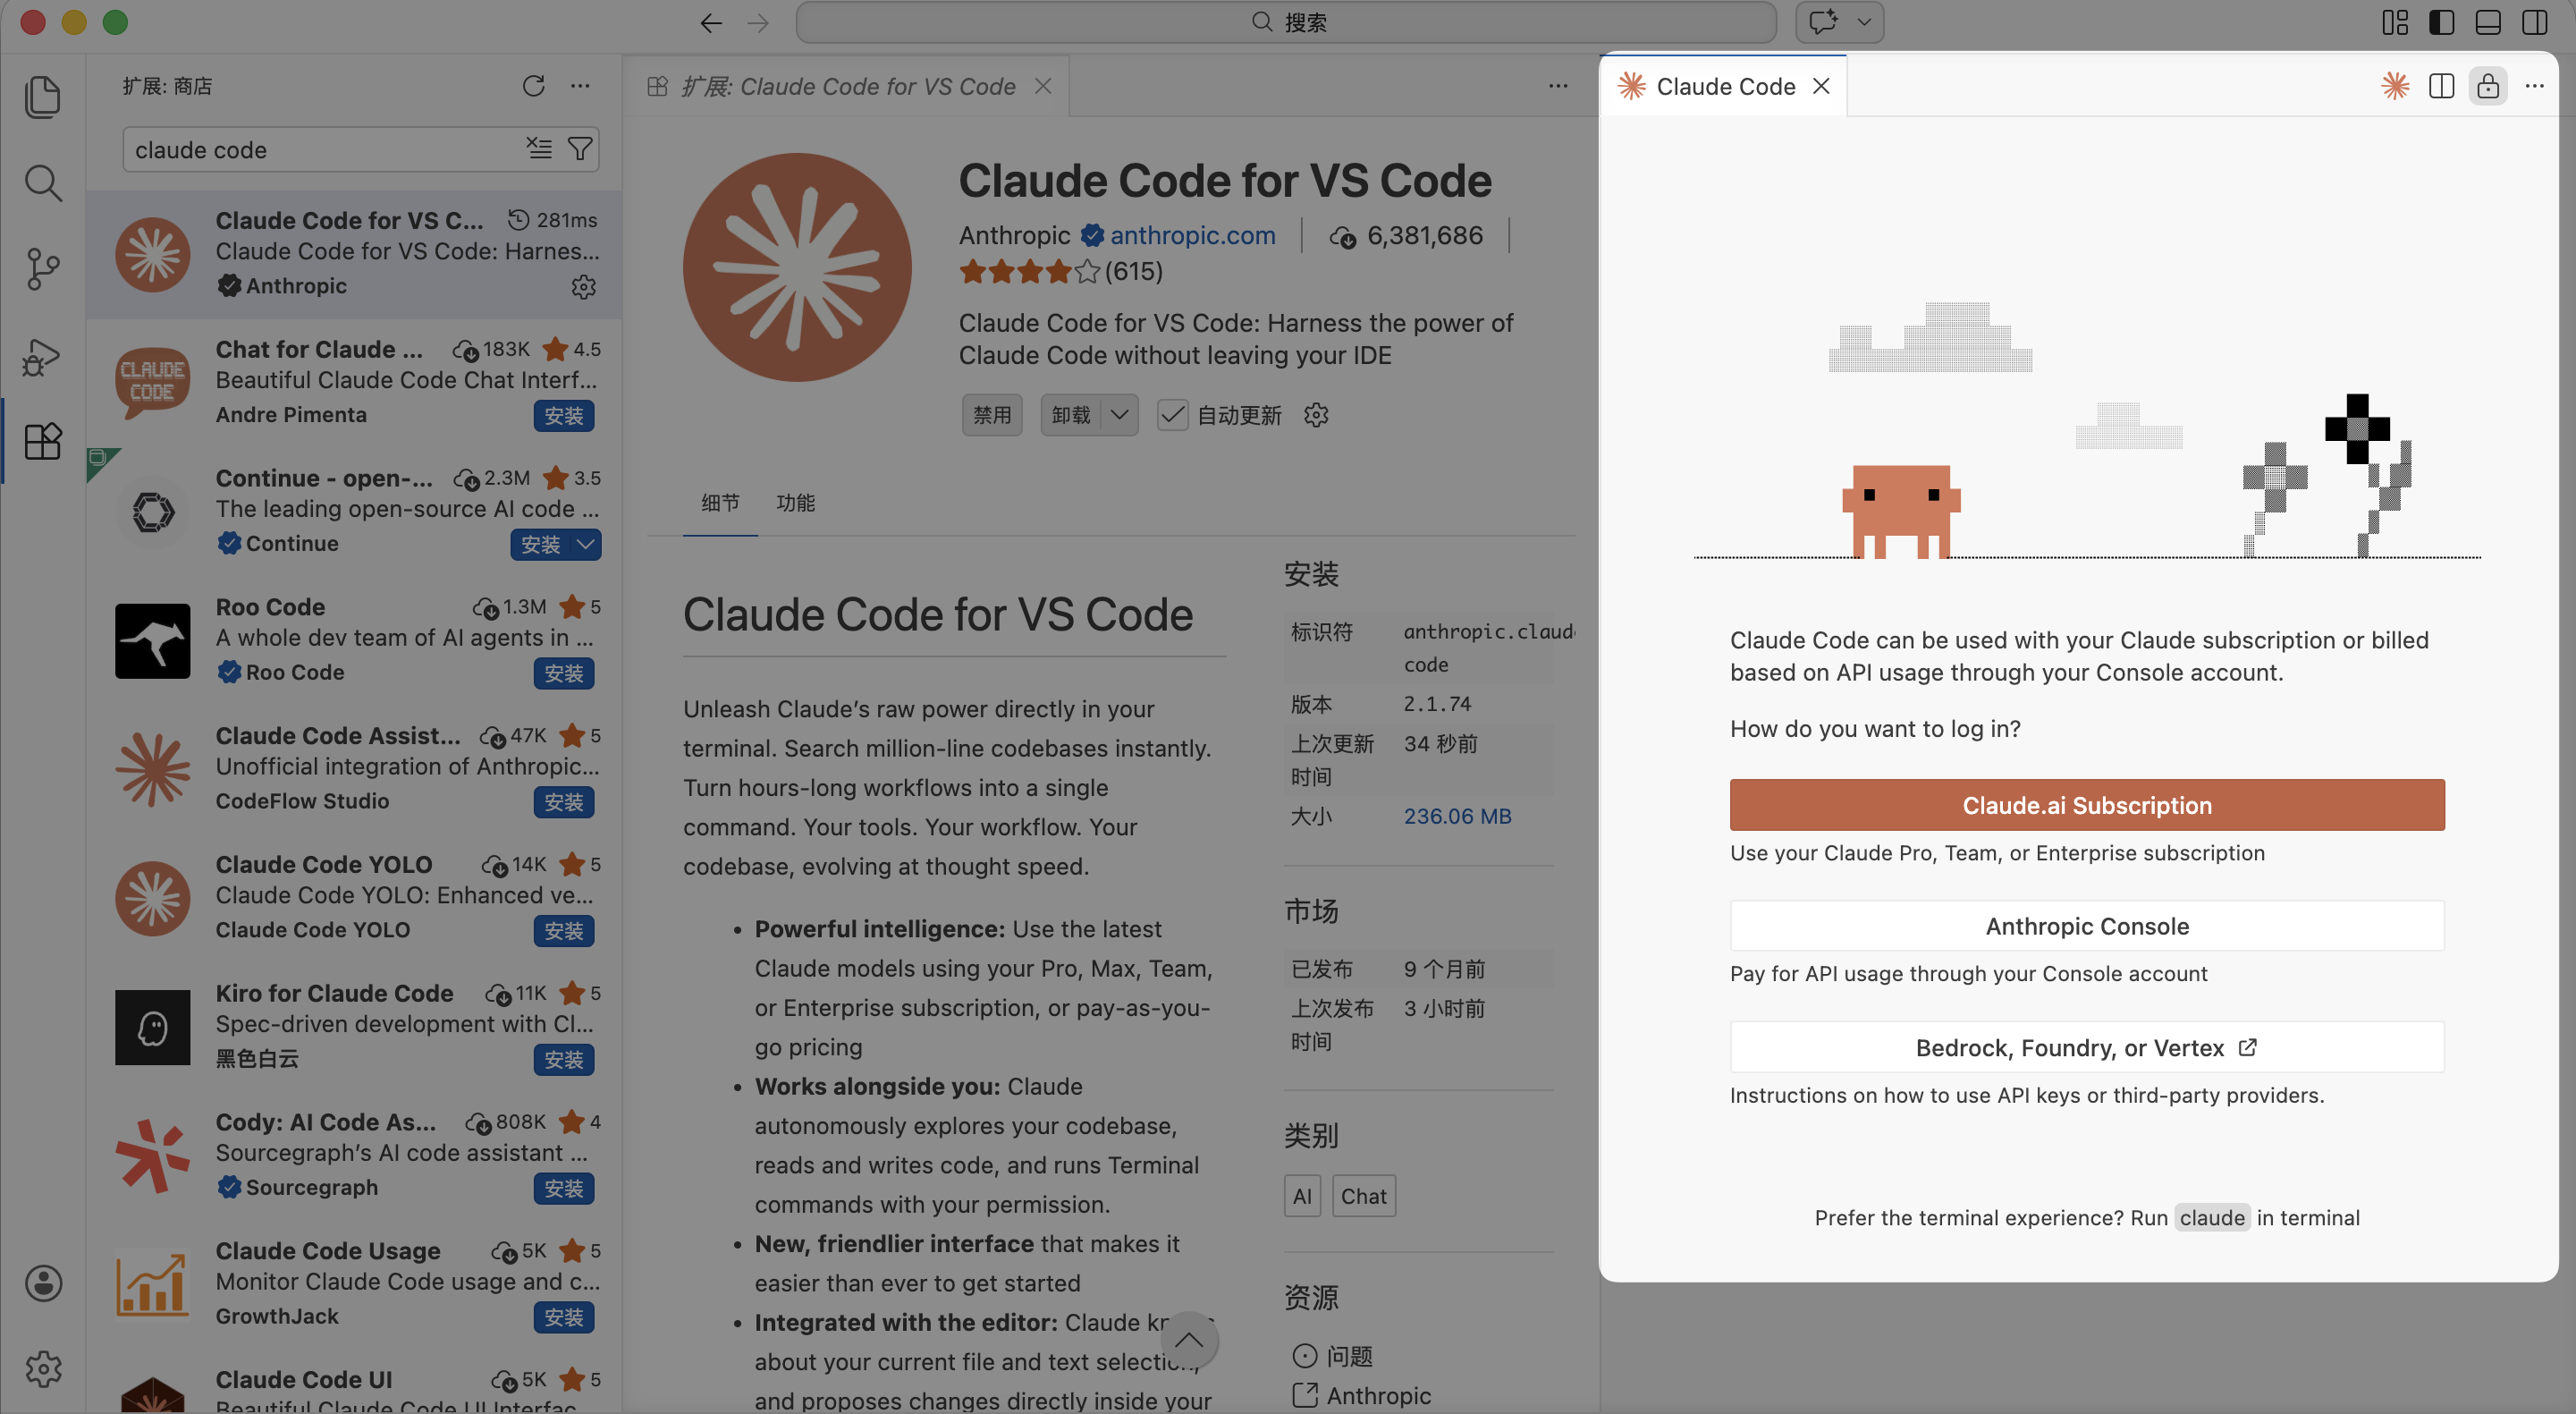Click Claude spark icon in editor toolbar

[2395, 86]
